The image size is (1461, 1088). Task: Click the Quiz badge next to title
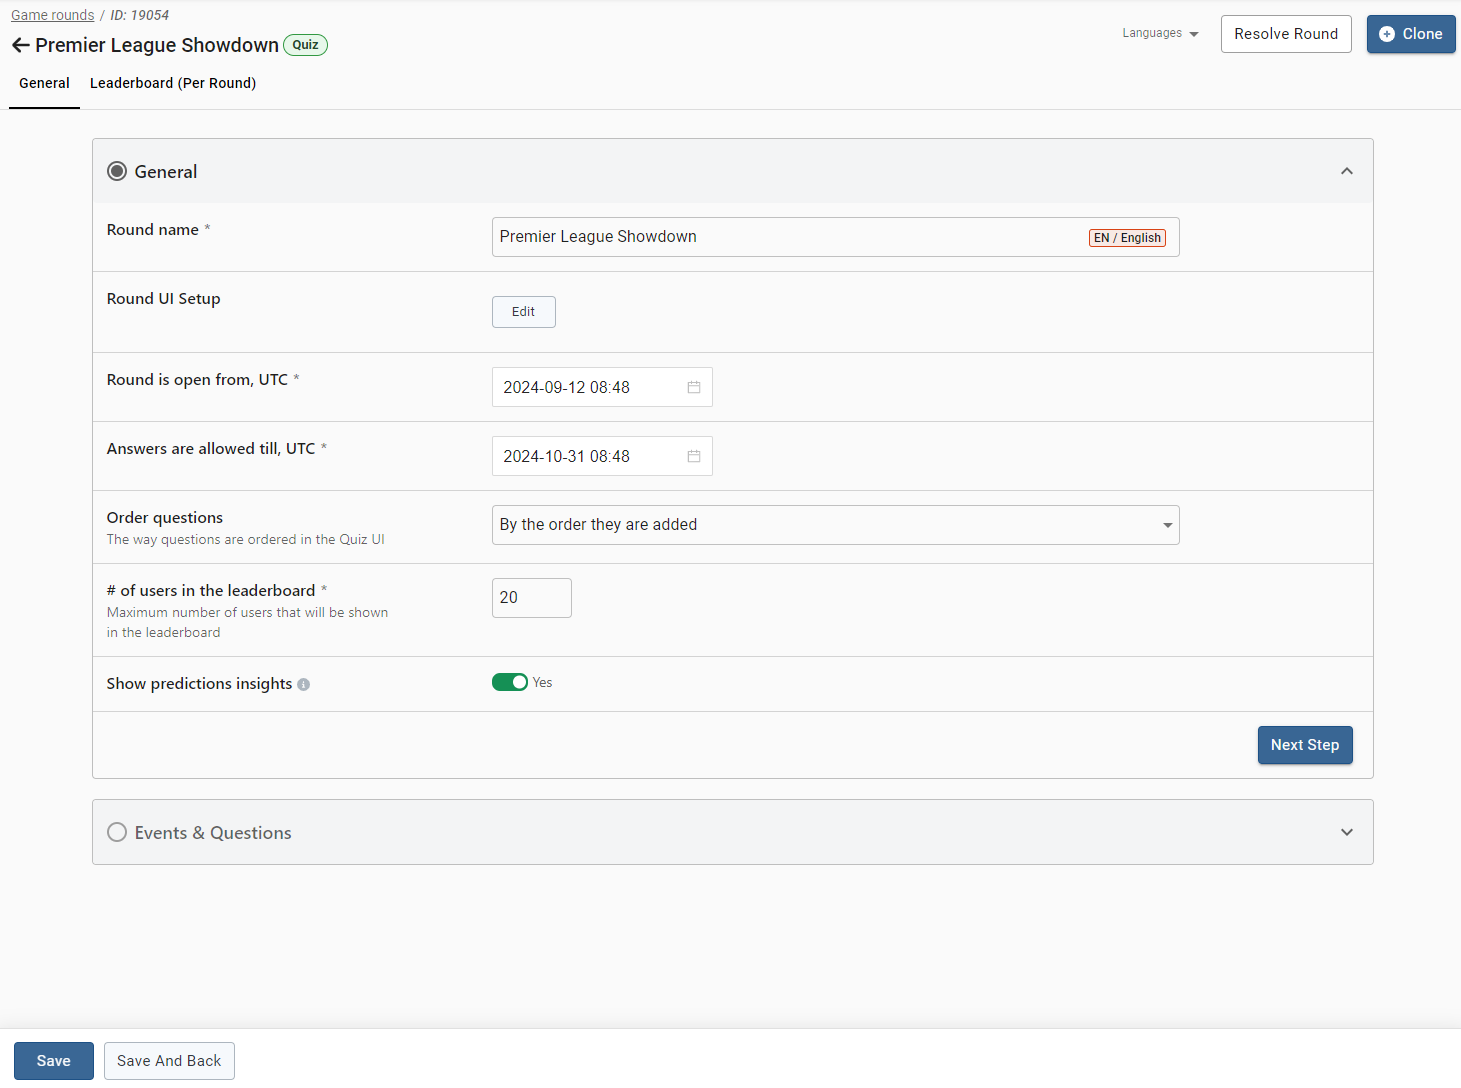305,45
